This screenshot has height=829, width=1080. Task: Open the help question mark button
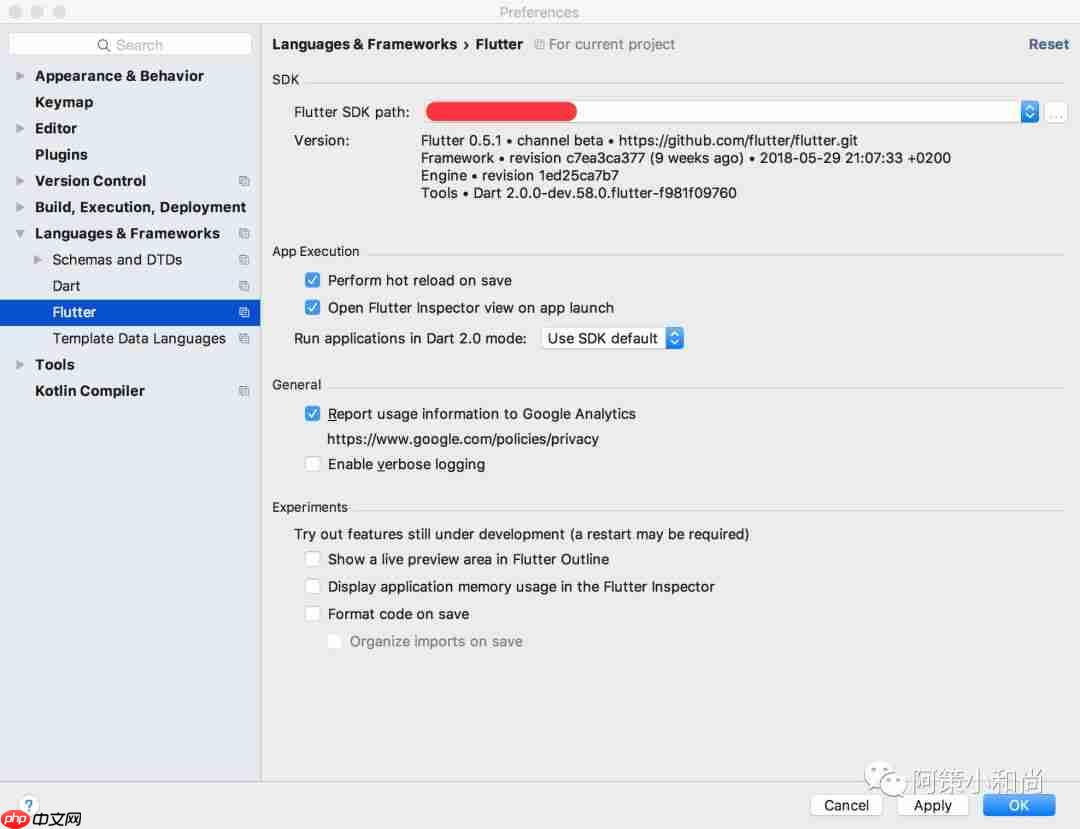[28, 804]
